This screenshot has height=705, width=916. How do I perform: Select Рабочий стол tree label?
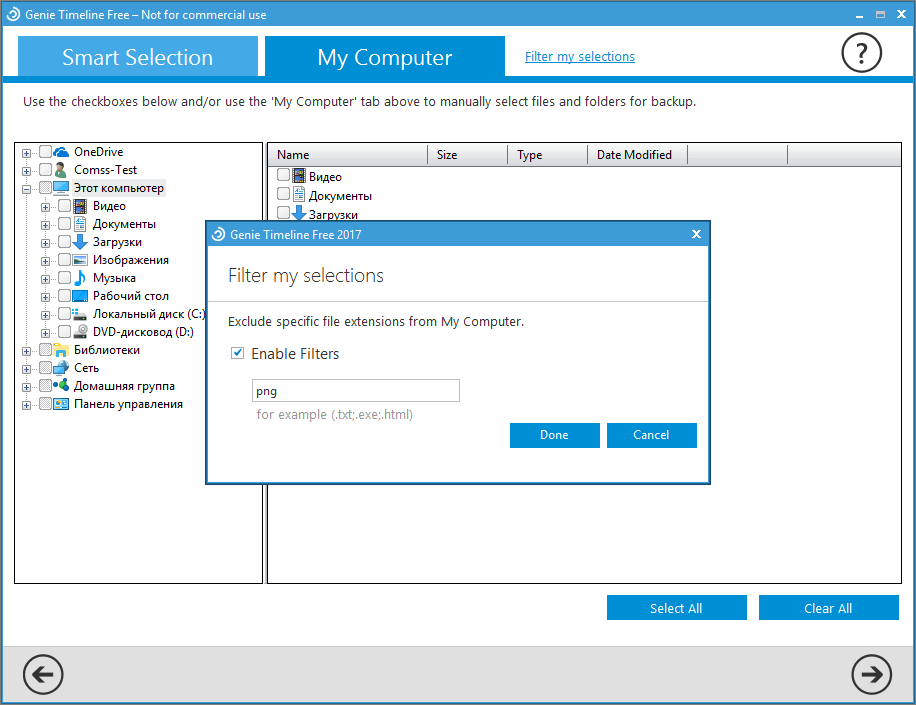(131, 296)
